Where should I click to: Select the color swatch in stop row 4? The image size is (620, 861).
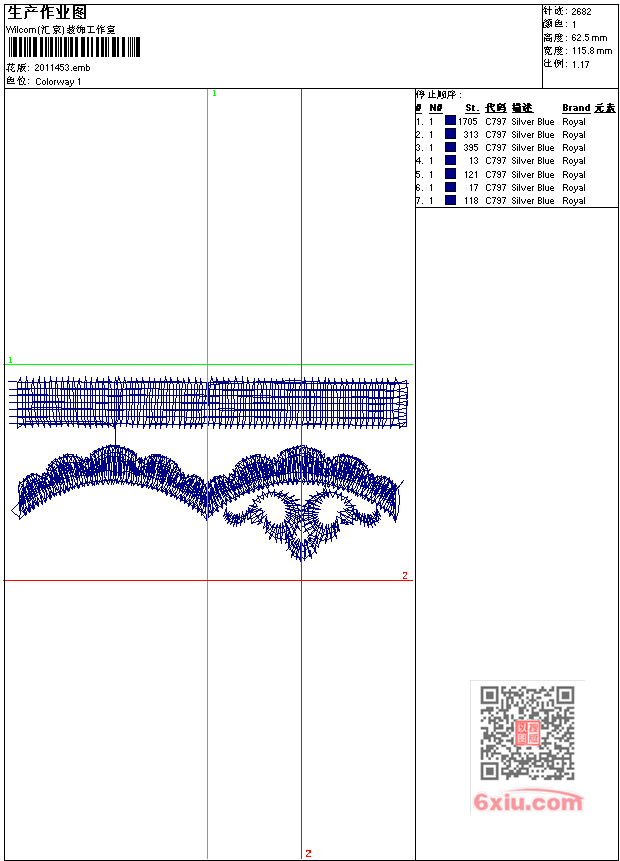tap(450, 160)
